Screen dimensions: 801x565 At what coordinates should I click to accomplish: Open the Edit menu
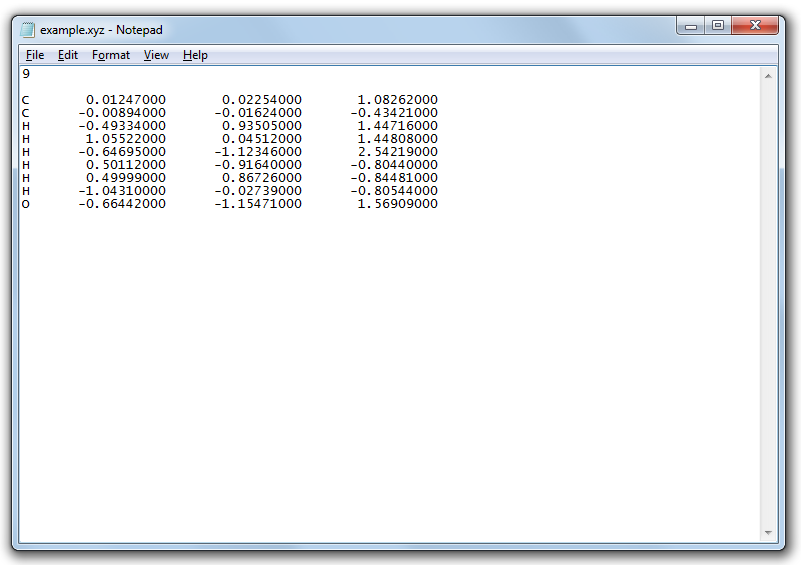pos(67,55)
